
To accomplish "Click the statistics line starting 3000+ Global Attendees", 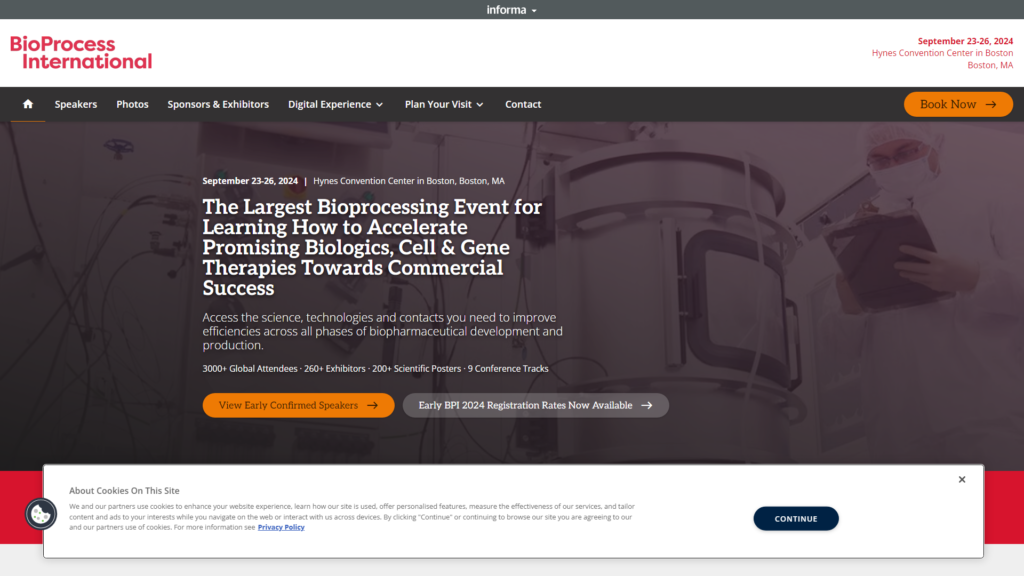I will point(376,368).
